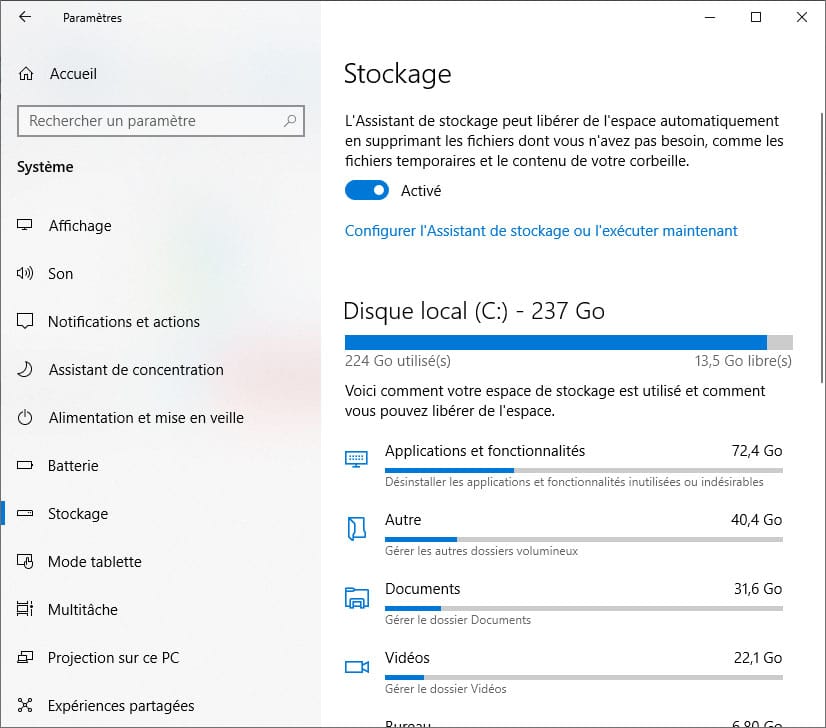This screenshot has height=728, width=826.
Task: Click the '72,4 Go' size value
Action: pyautogui.click(x=756, y=451)
